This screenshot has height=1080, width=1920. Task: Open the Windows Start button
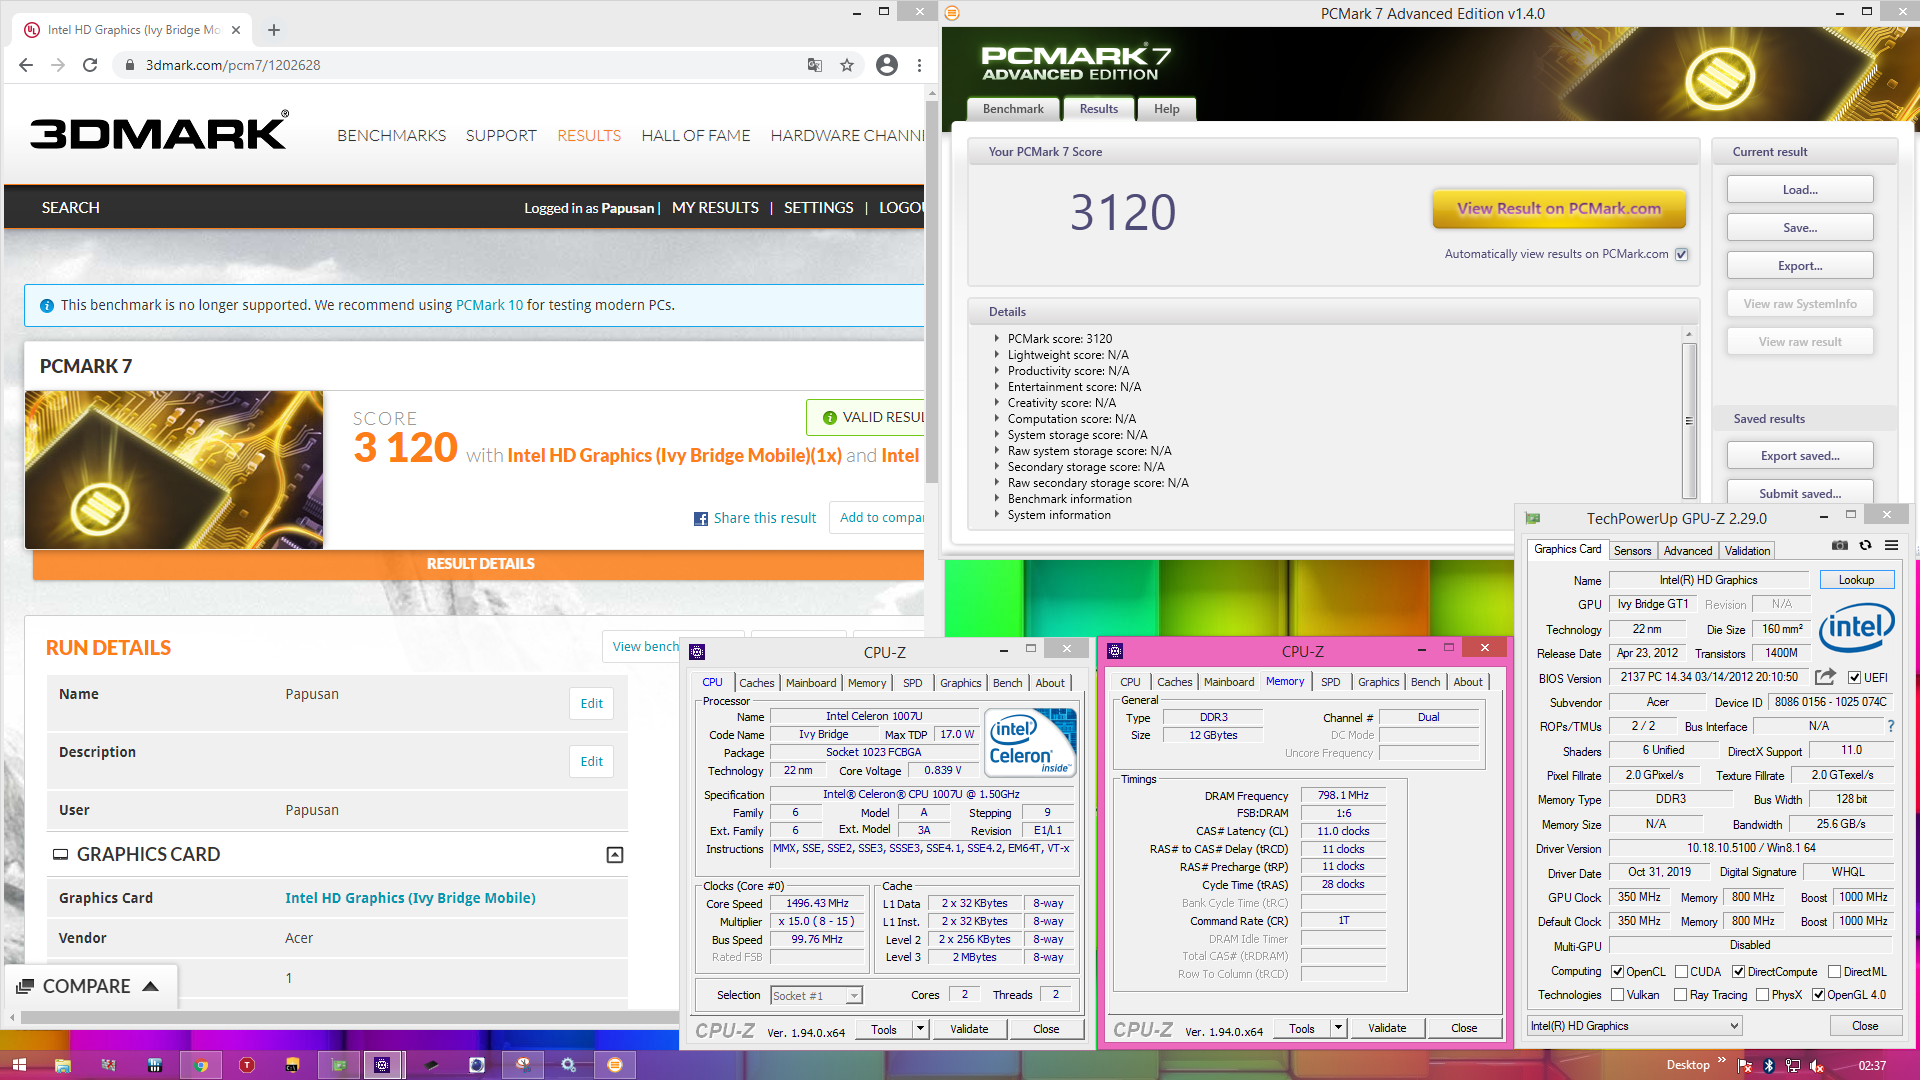pos(19,1065)
